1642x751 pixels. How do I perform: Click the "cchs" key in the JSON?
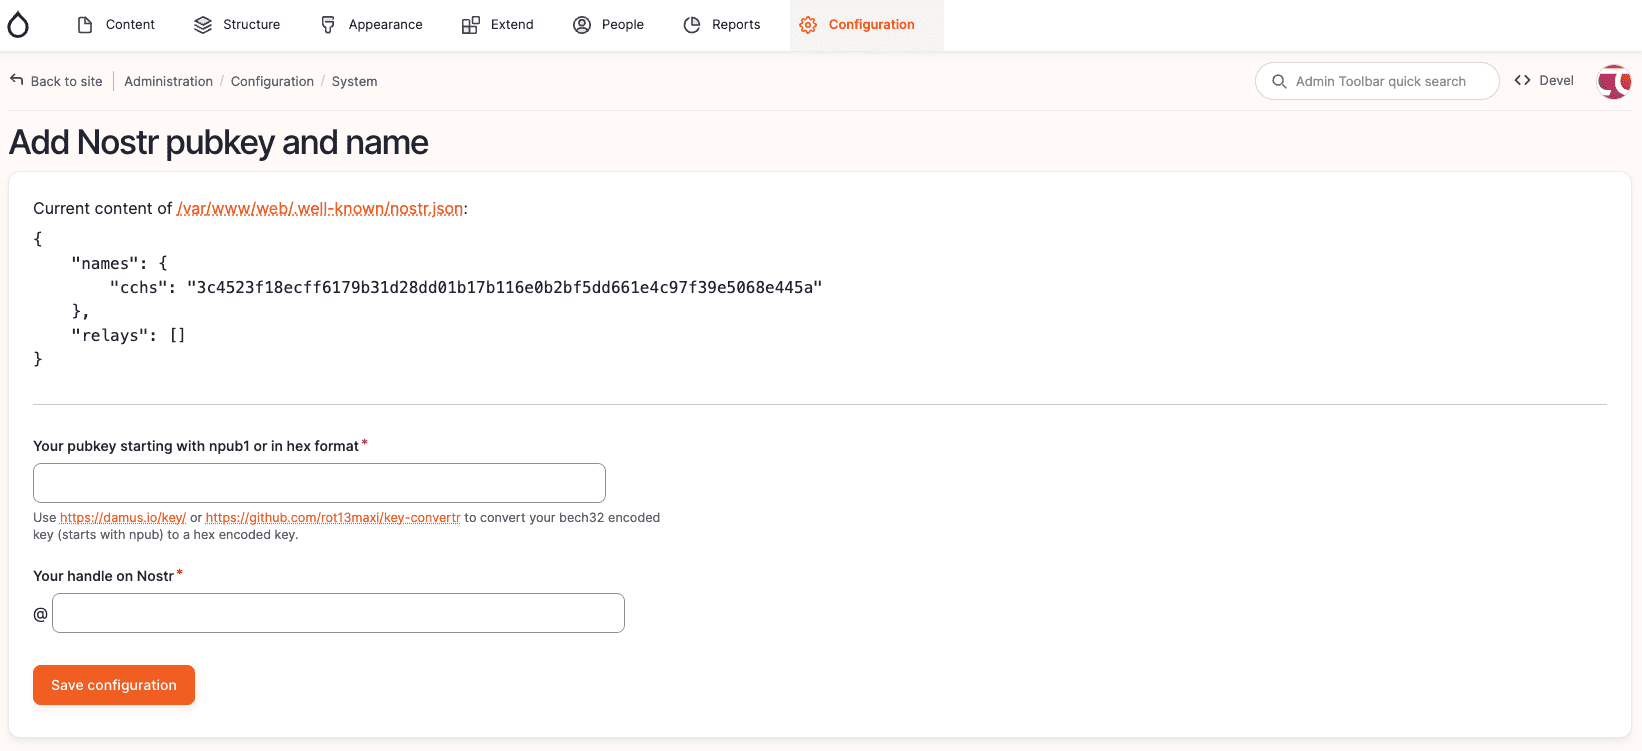point(139,288)
